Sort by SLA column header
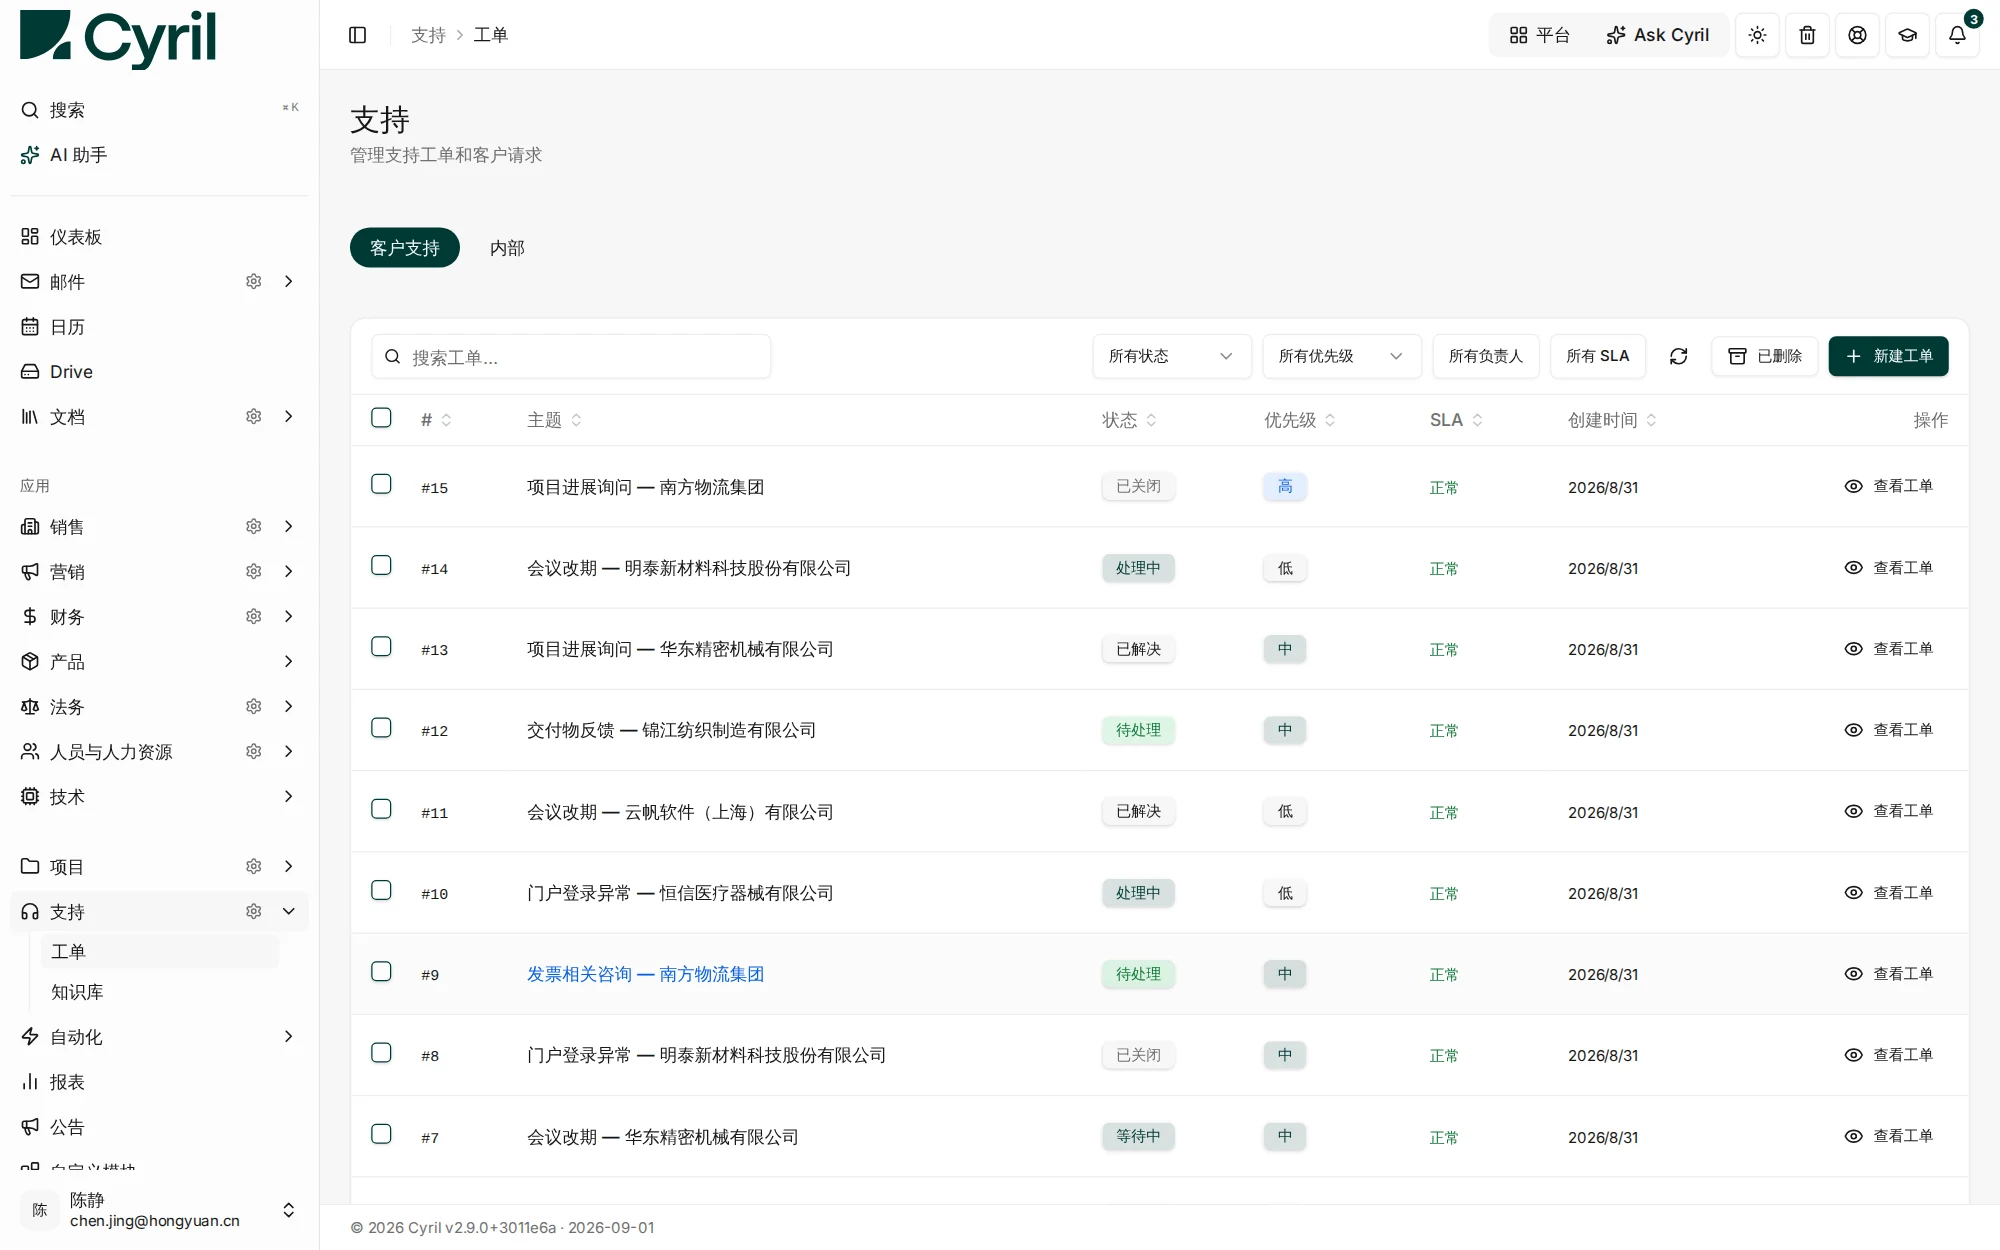Viewport: 2000px width, 1250px height. point(1456,420)
